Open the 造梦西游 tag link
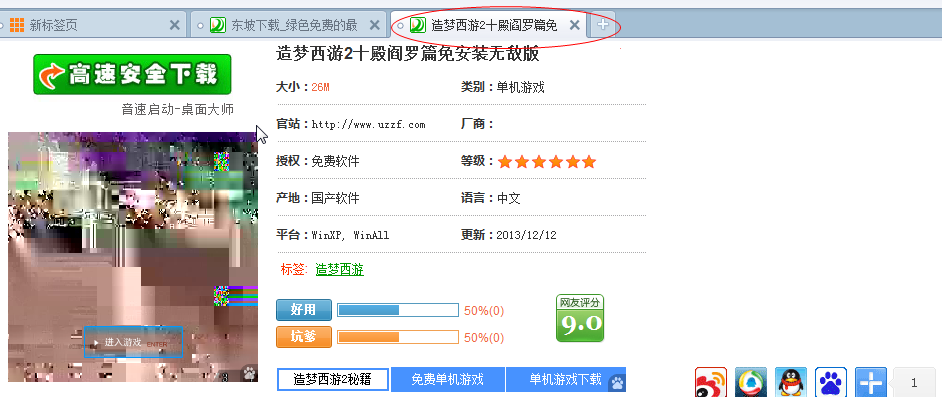Viewport: 942px width, 400px height. click(339, 270)
